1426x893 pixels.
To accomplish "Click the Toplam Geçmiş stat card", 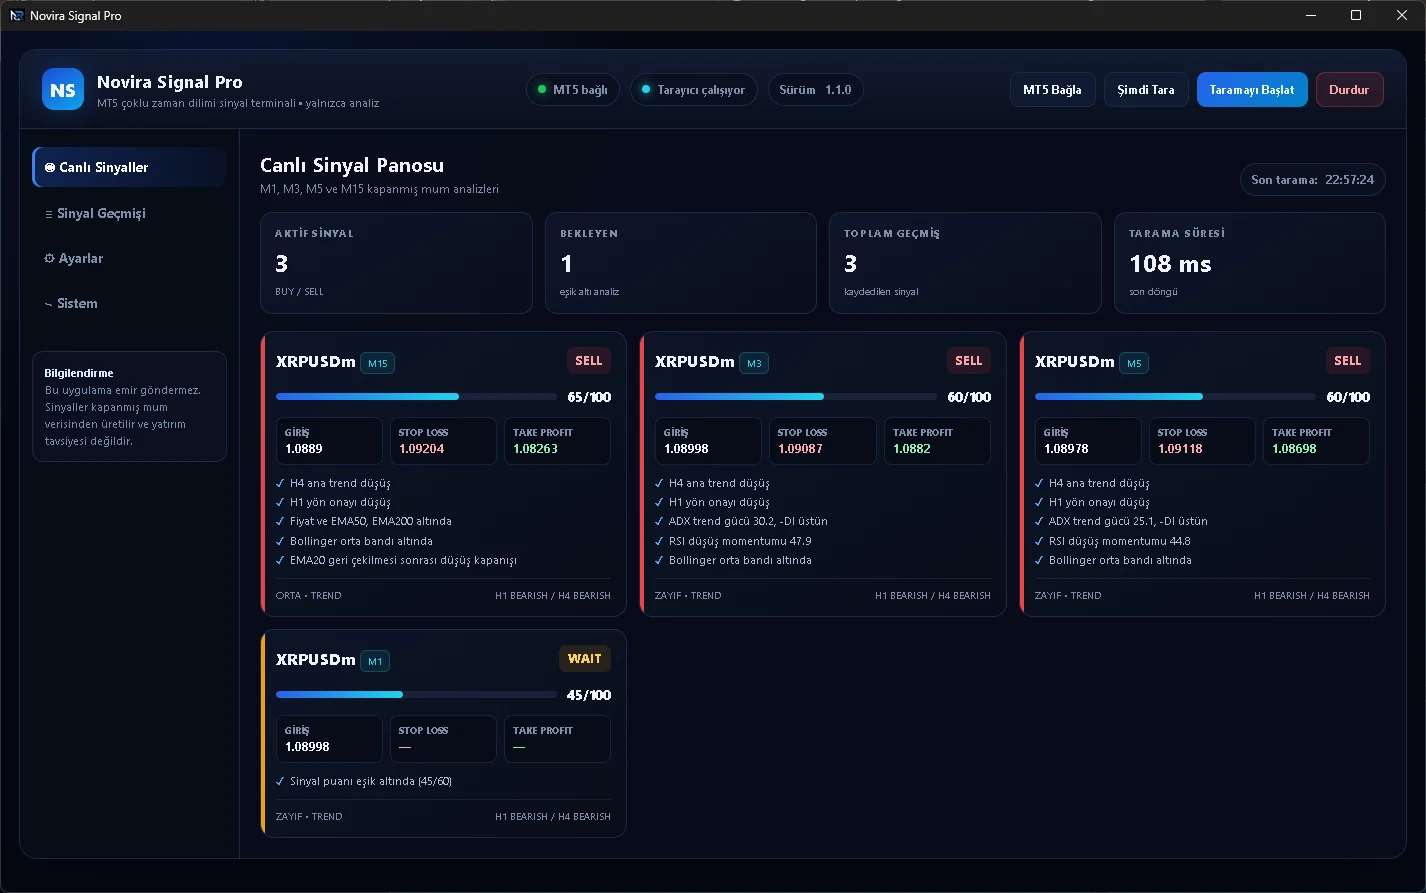I will tap(965, 263).
